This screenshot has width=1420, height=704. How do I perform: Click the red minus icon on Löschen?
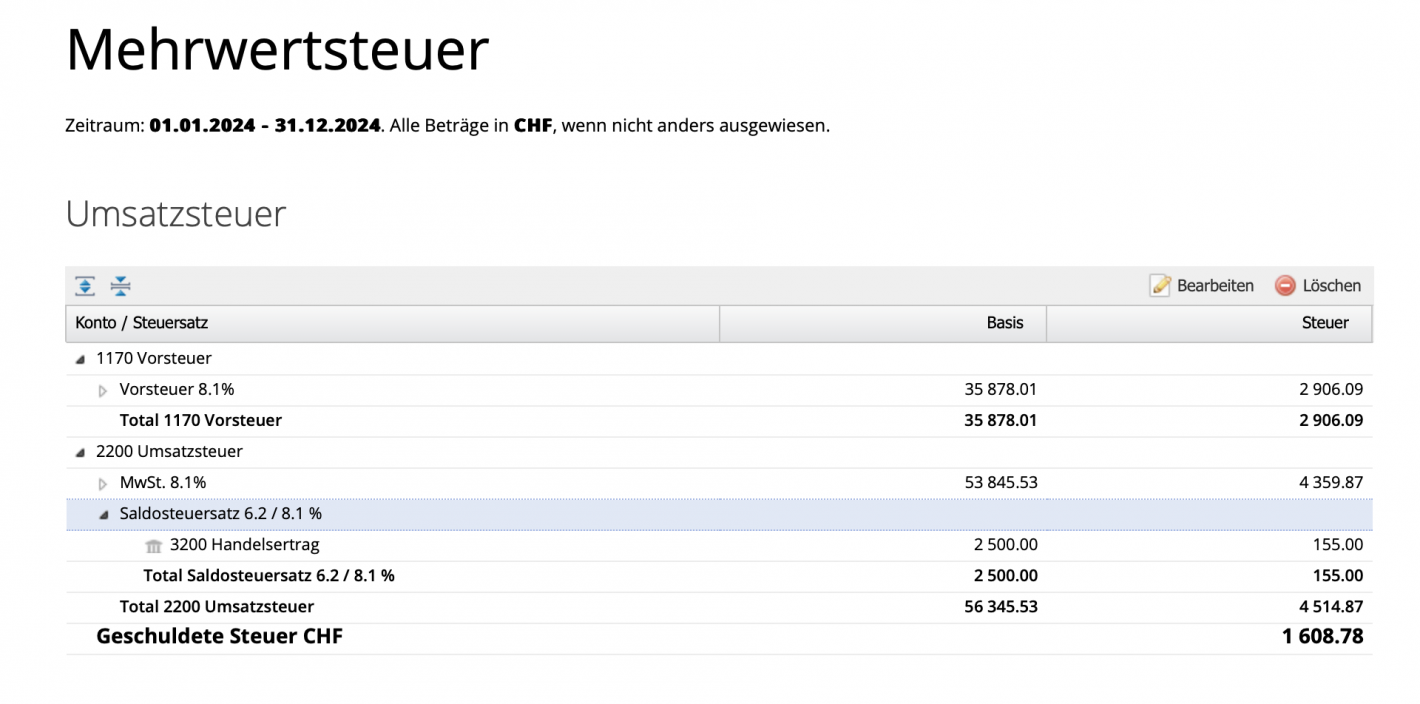point(1283,285)
